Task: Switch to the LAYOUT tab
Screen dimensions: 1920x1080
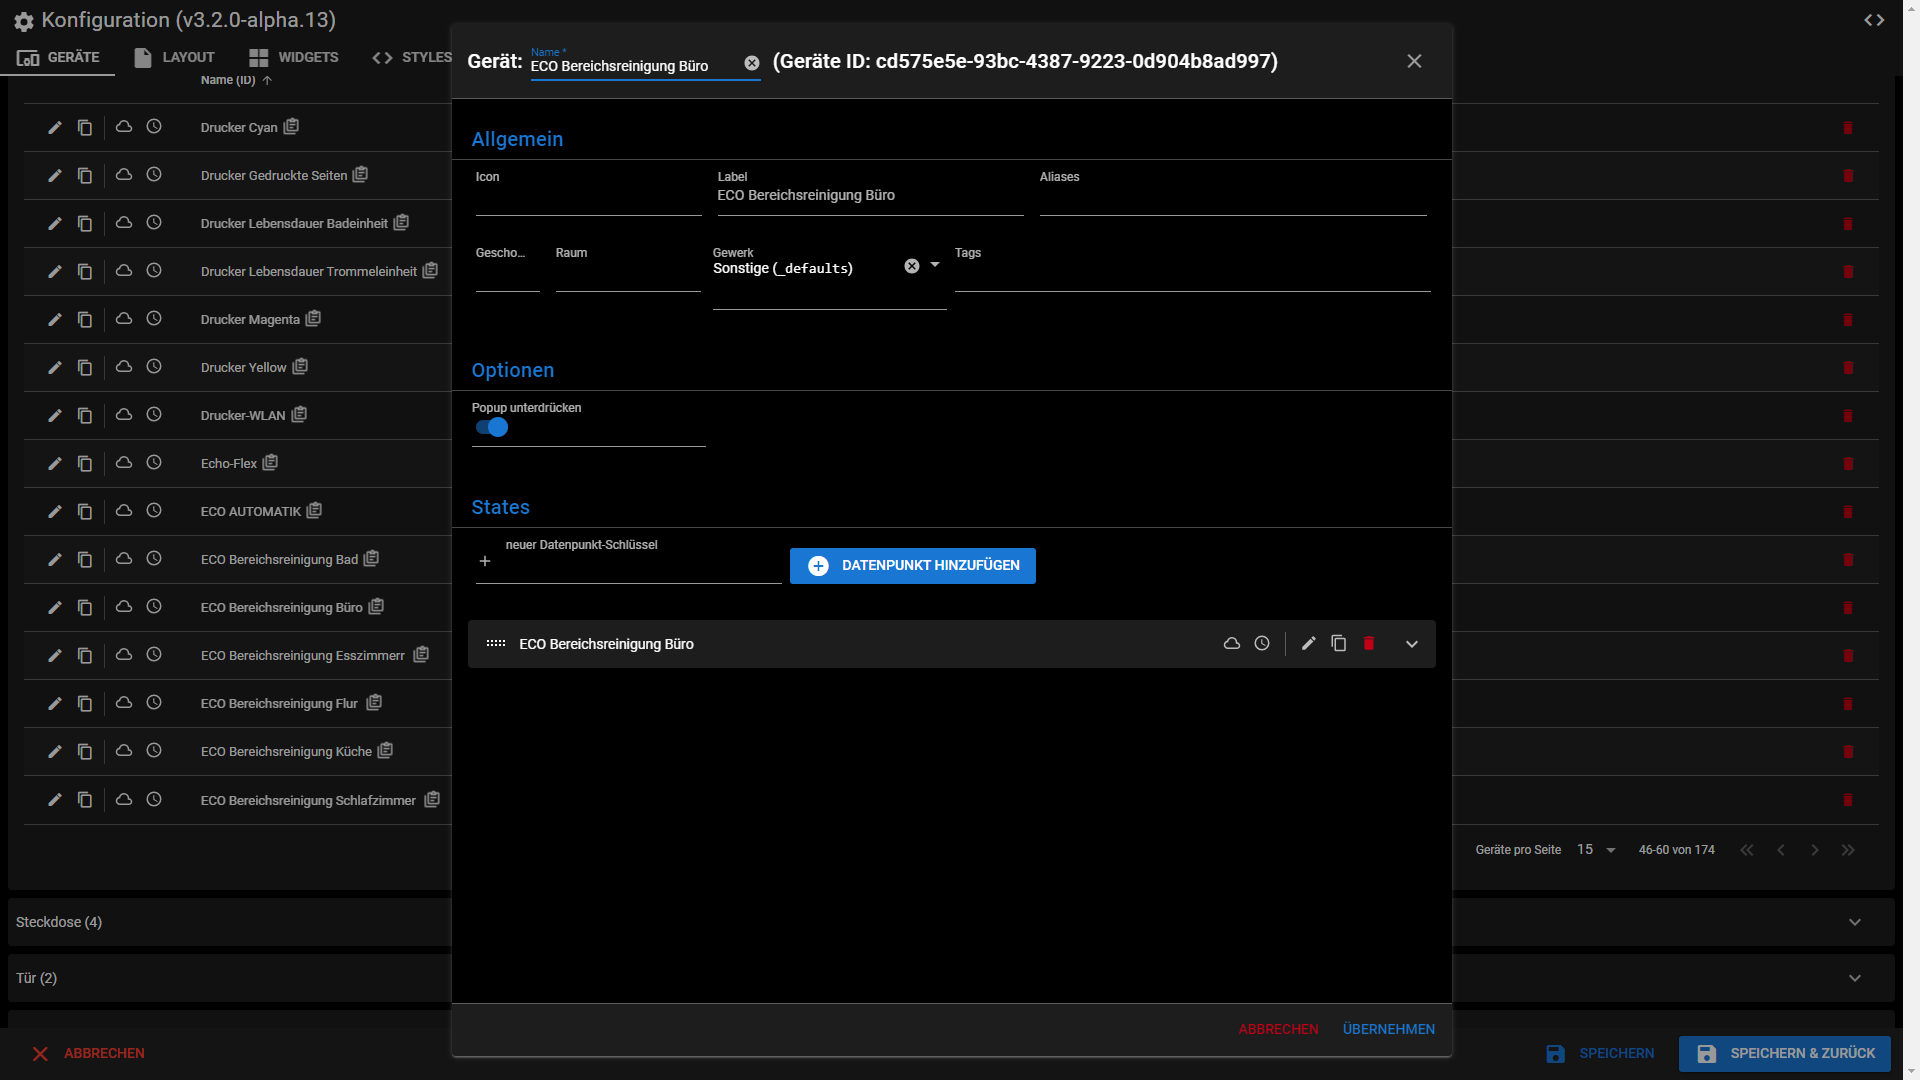Action: tap(175, 57)
